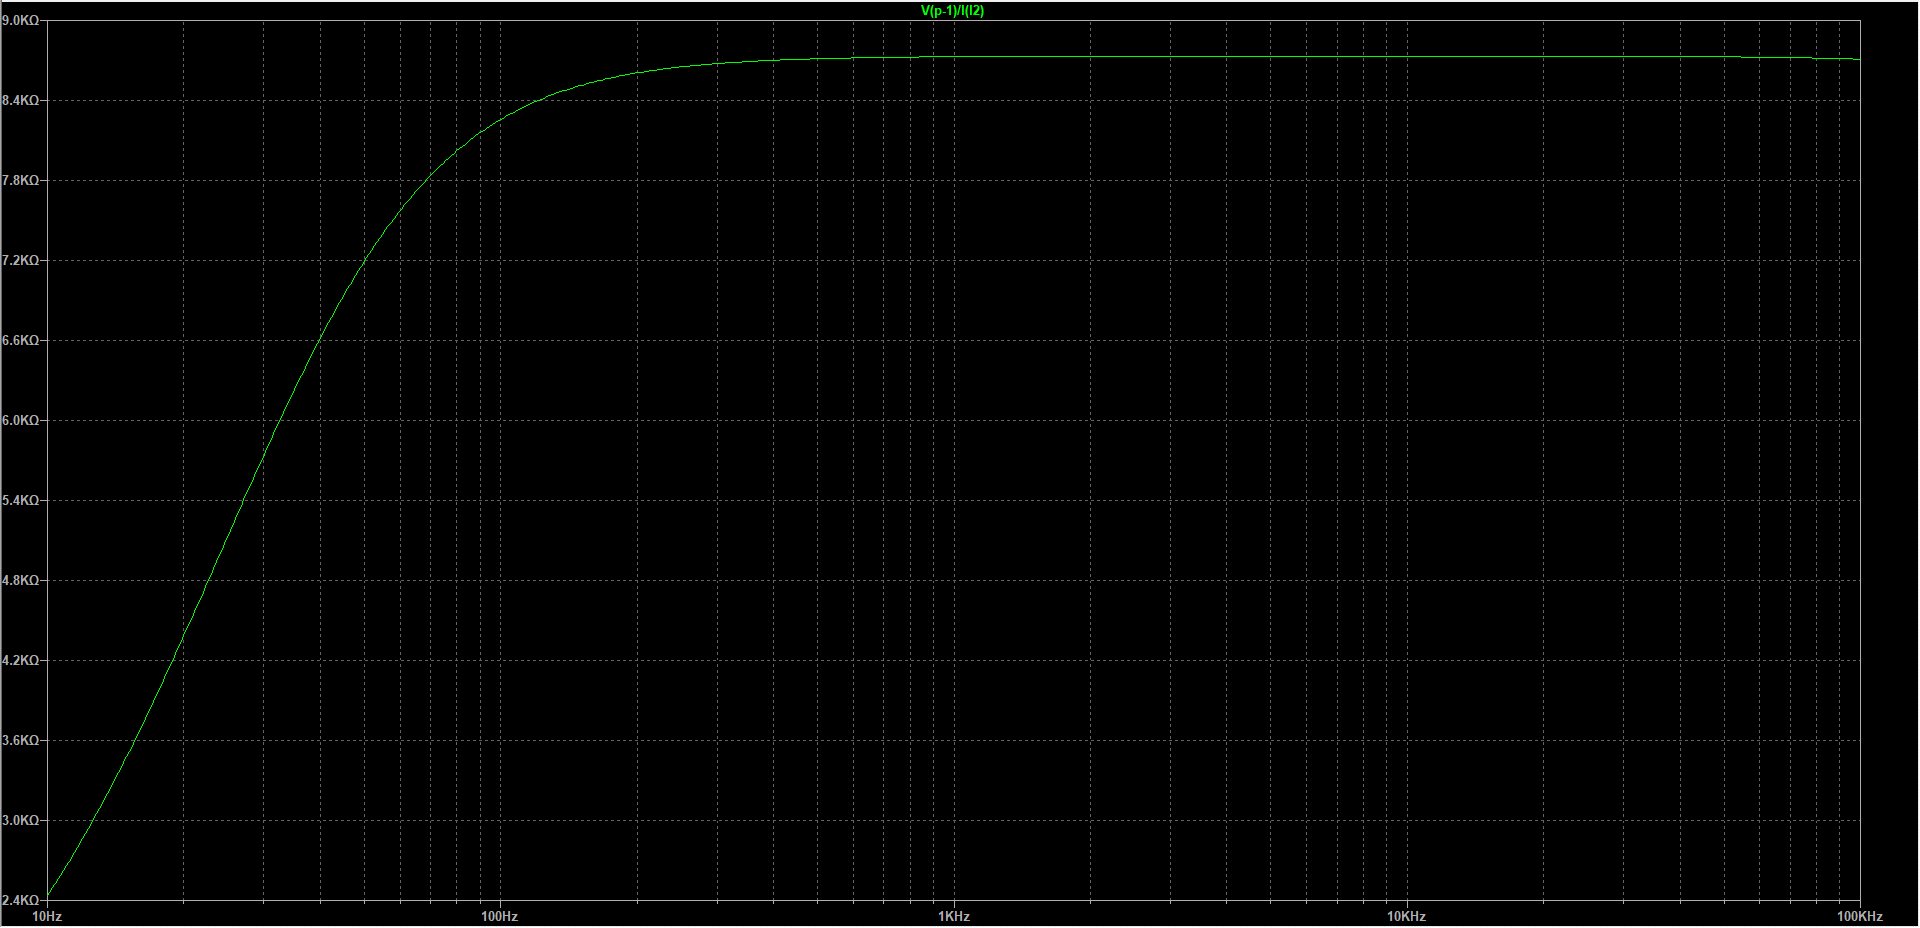Viewport: 1920px width, 928px height.
Task: Click the 4.8KΩ y-axis label
Action: pyautogui.click(x=20, y=580)
